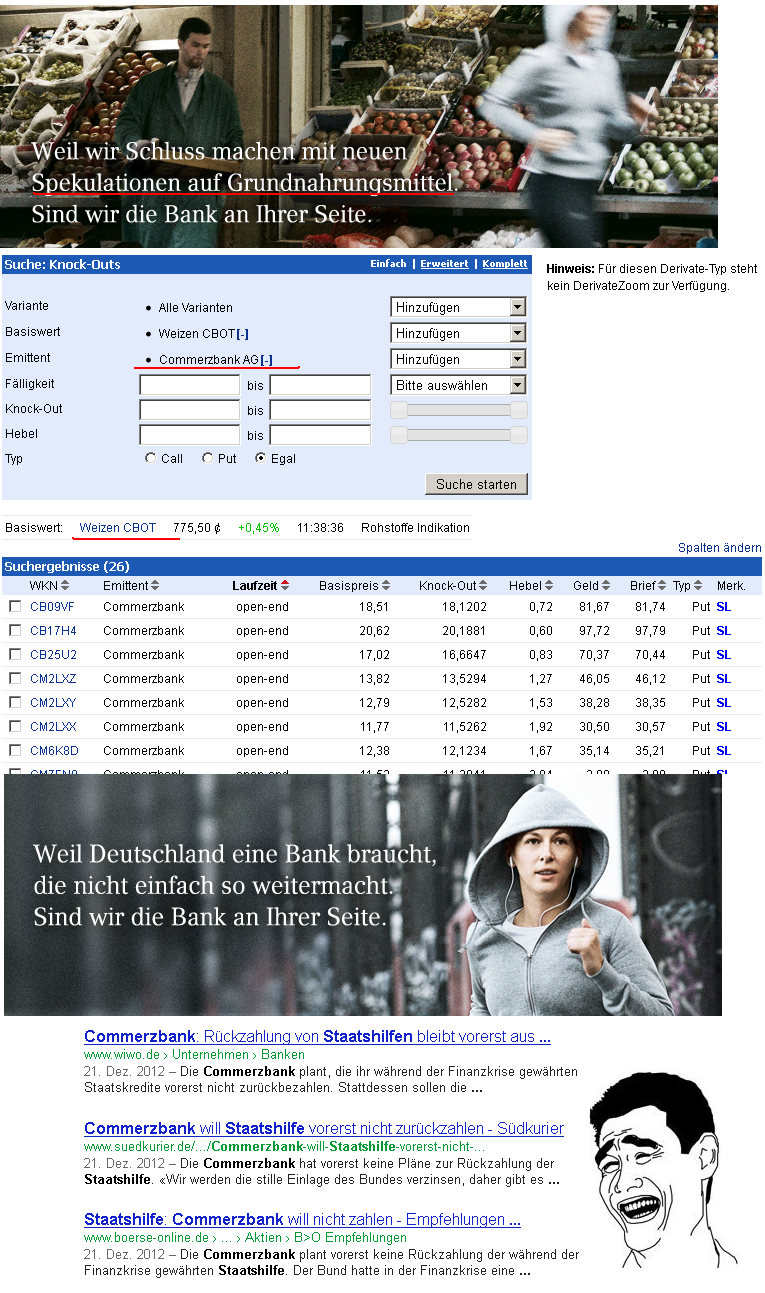Click the Fälligkeit end input field
This screenshot has height=1293, width=765.
click(x=320, y=385)
